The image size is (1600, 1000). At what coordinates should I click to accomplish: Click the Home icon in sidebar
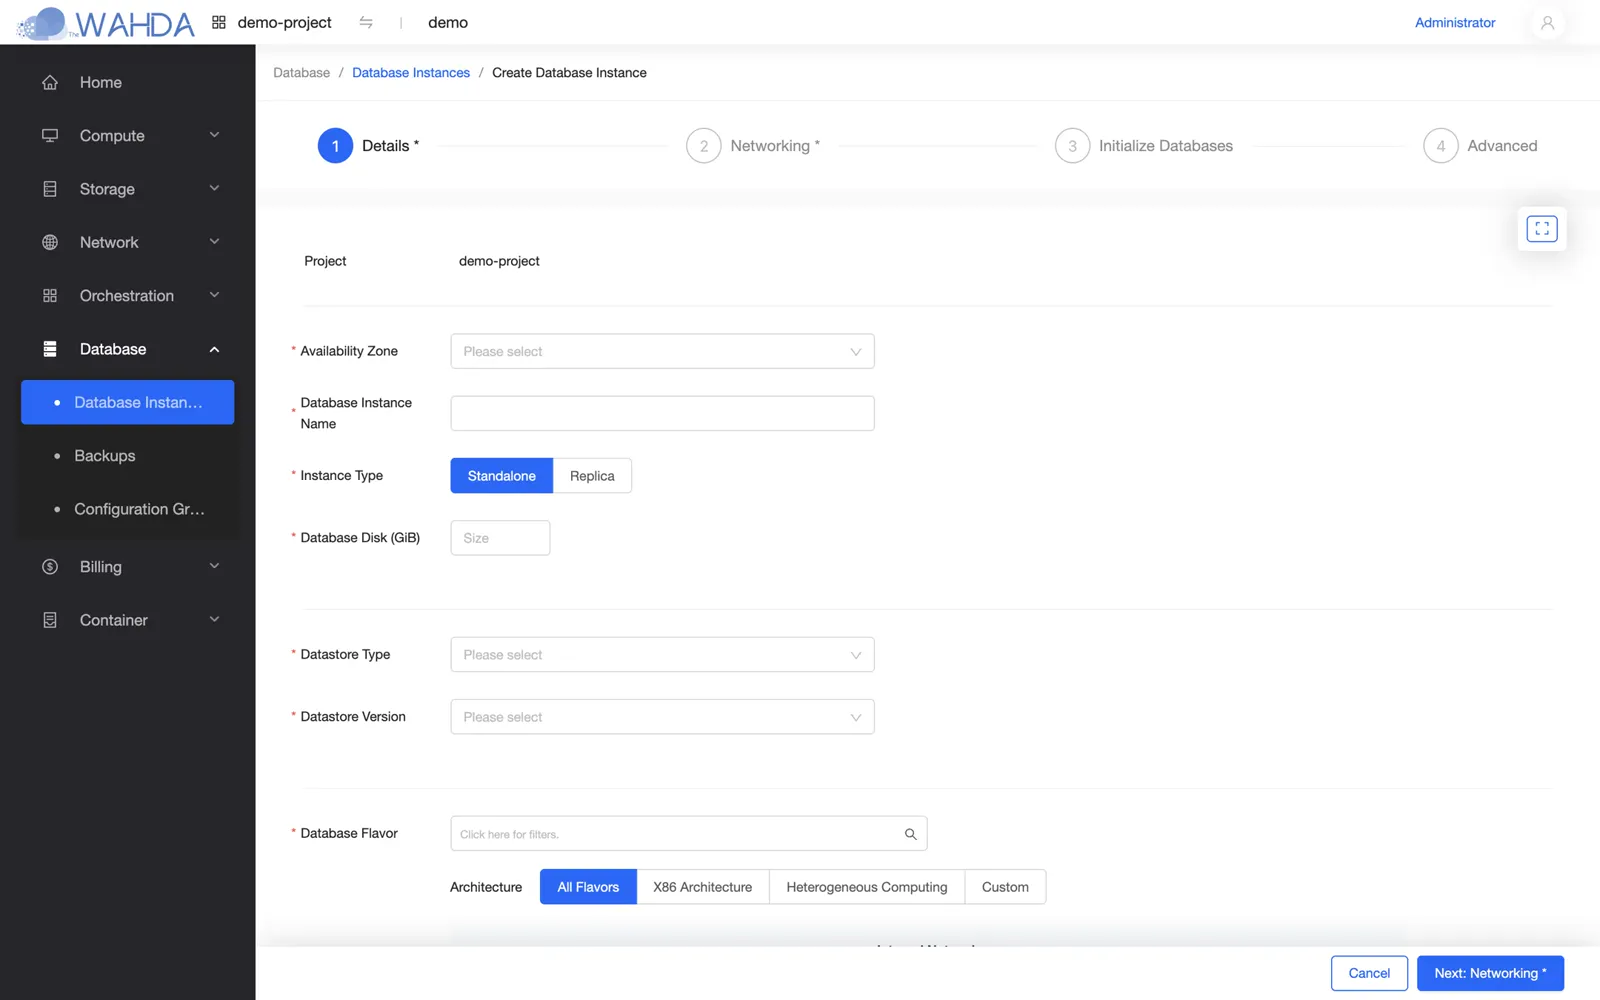coord(50,82)
